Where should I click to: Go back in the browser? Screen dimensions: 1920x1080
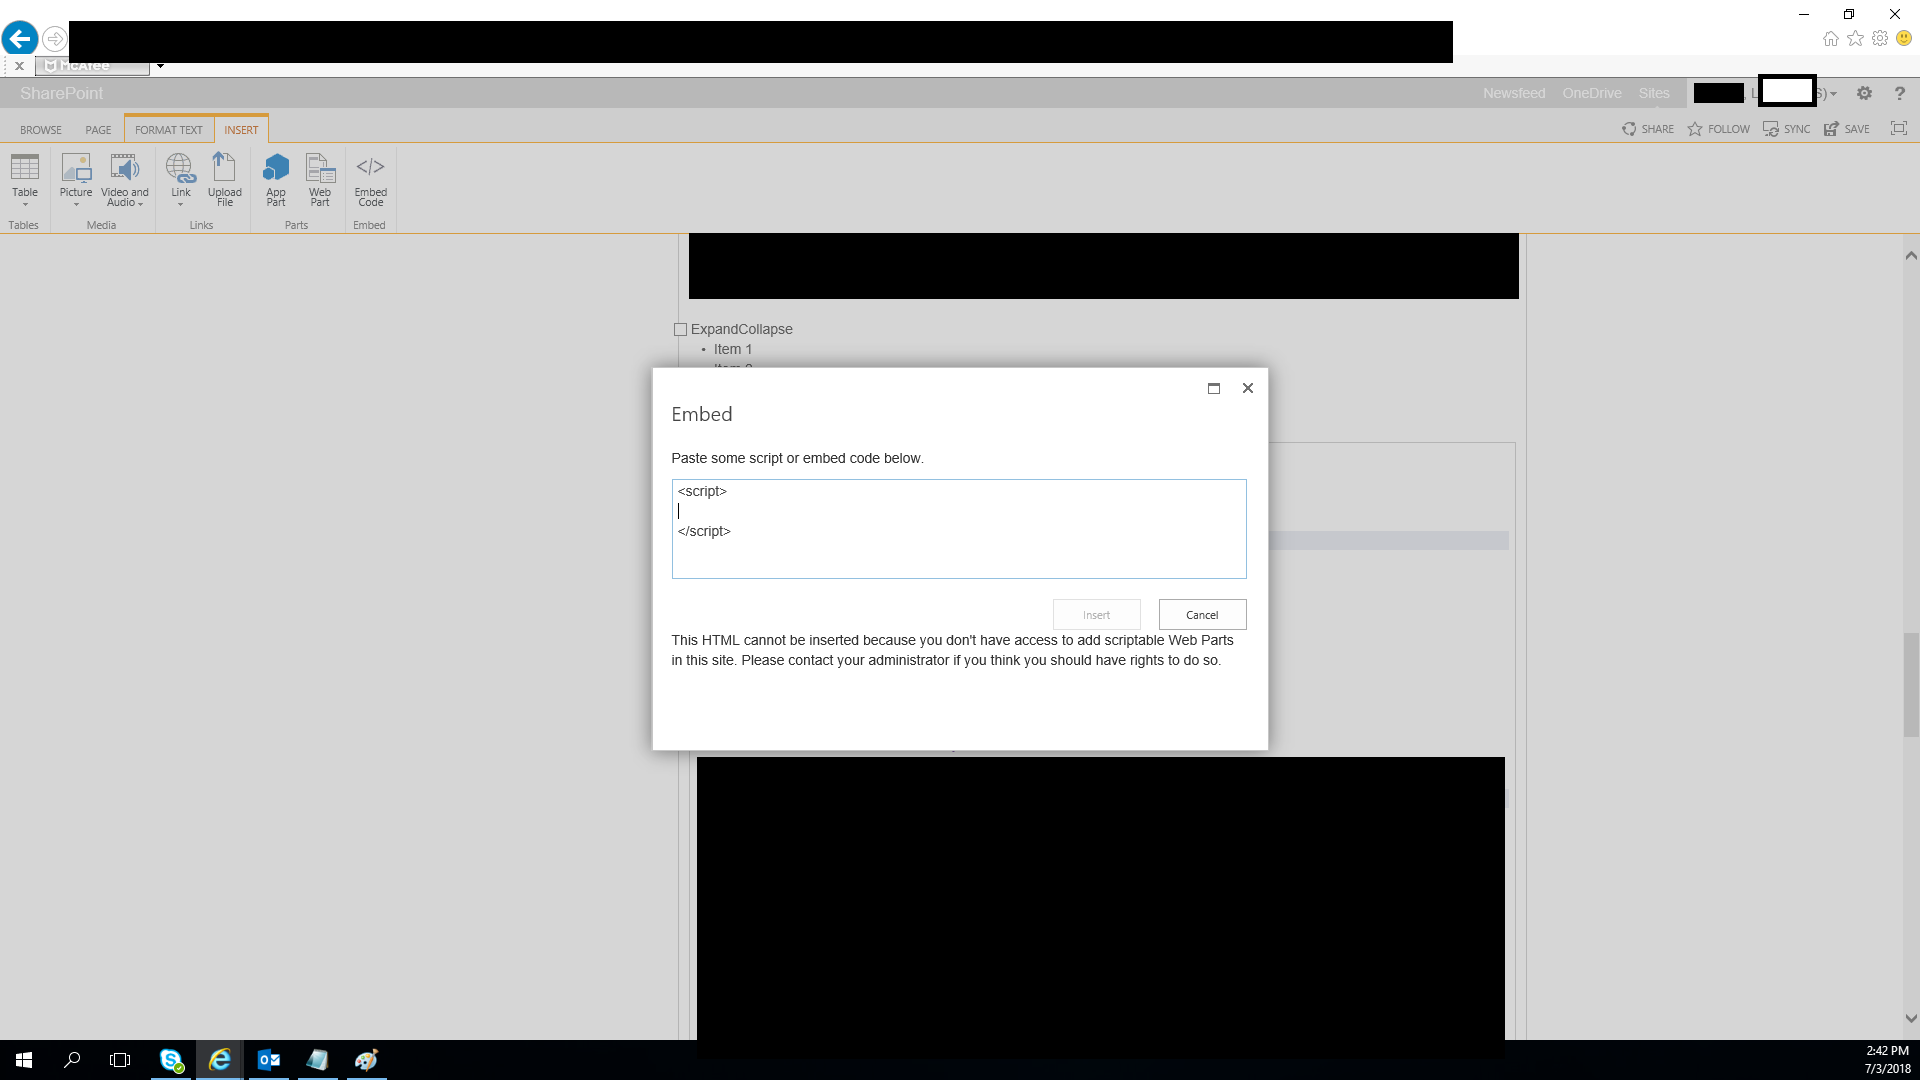(20, 39)
